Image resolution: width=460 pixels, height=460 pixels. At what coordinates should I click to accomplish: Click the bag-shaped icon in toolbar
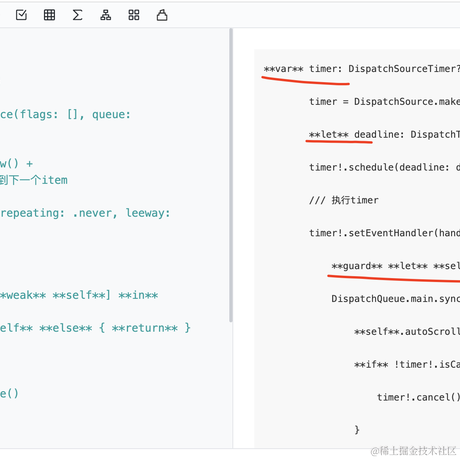[x=162, y=15]
